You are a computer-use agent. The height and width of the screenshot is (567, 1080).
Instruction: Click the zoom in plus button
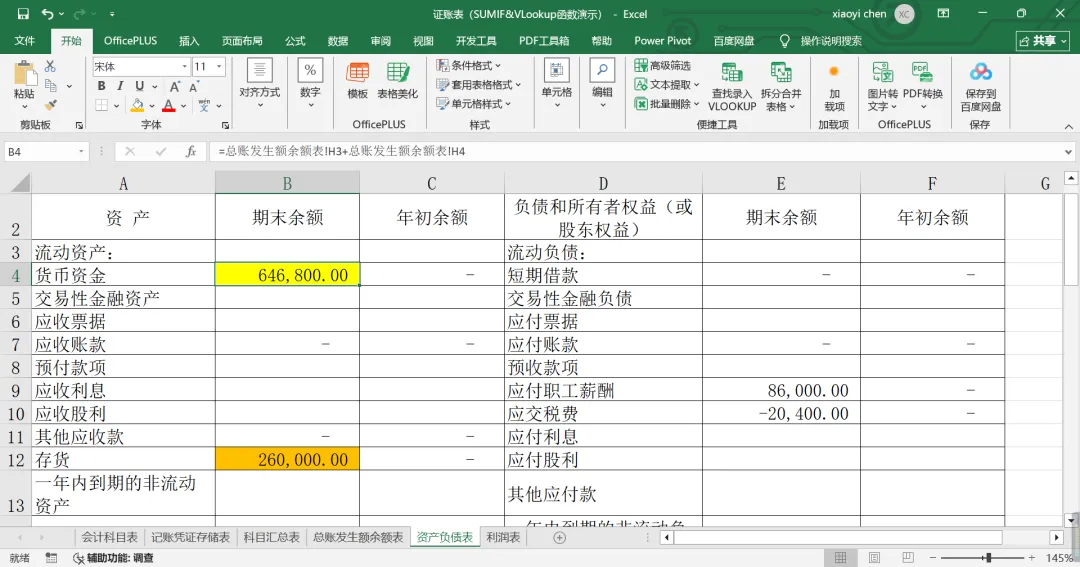point(1031,557)
